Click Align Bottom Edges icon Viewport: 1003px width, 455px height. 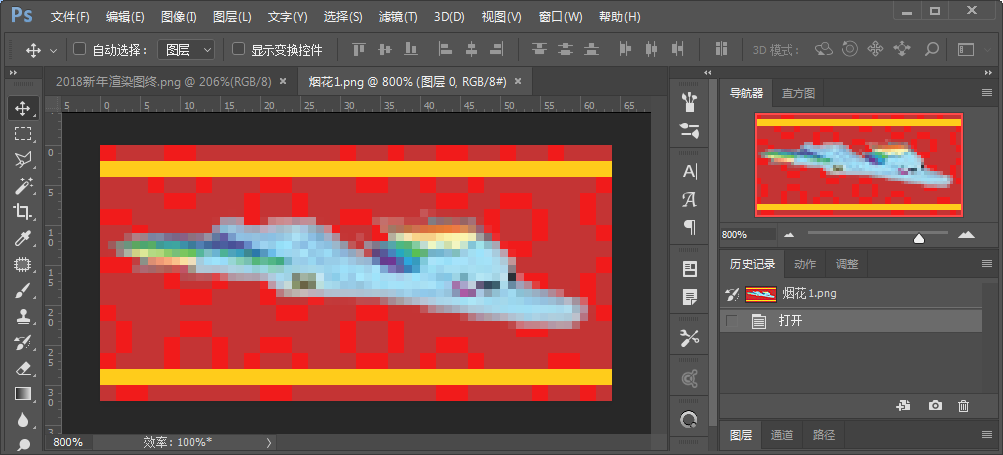pyautogui.click(x=411, y=49)
